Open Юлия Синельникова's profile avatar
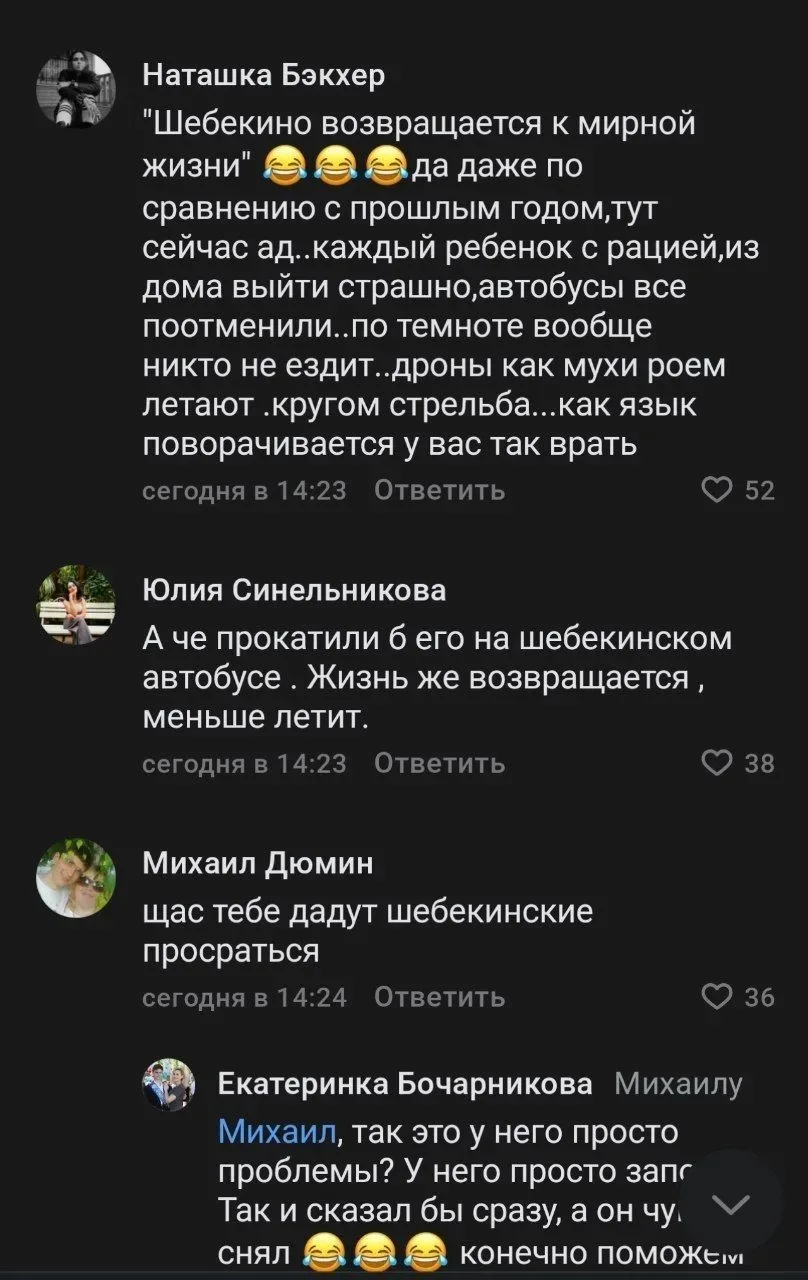Screen dimensions: 808x1280 point(76,605)
